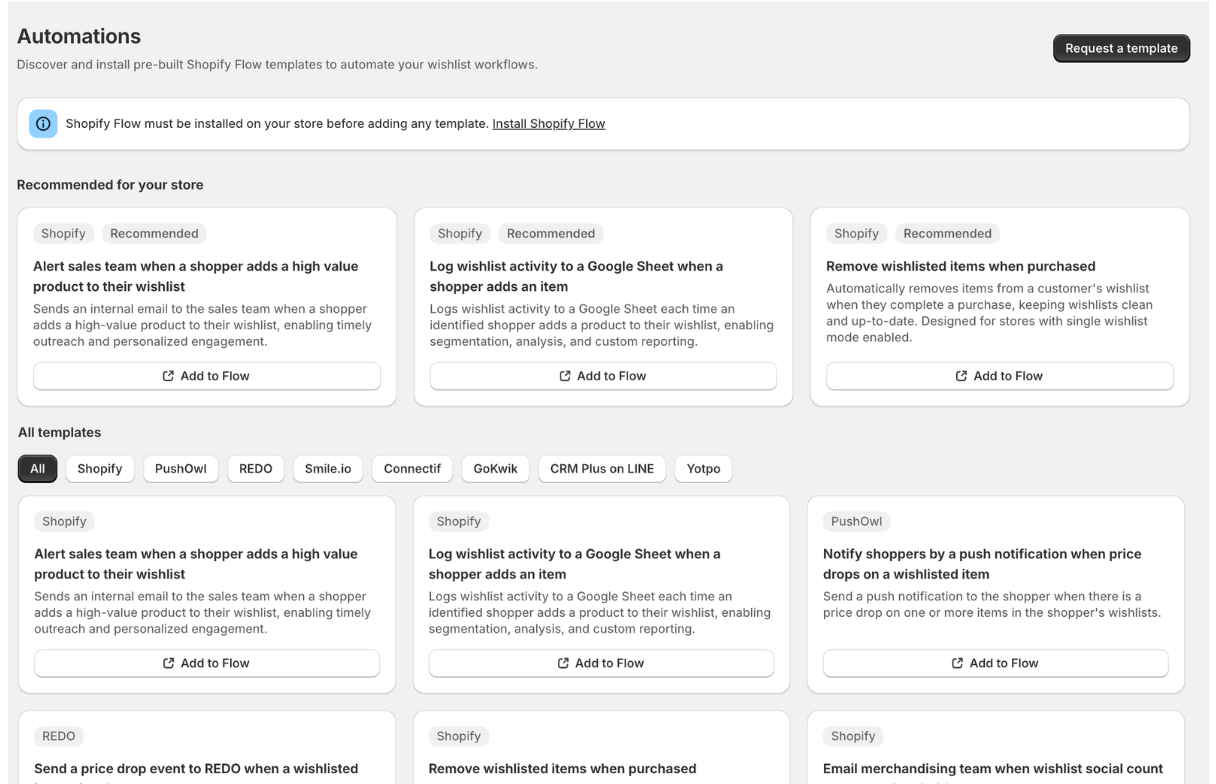1216x784 pixels.
Task: Add recommended Remove wishlisted items template to Flow
Action: 1000,376
